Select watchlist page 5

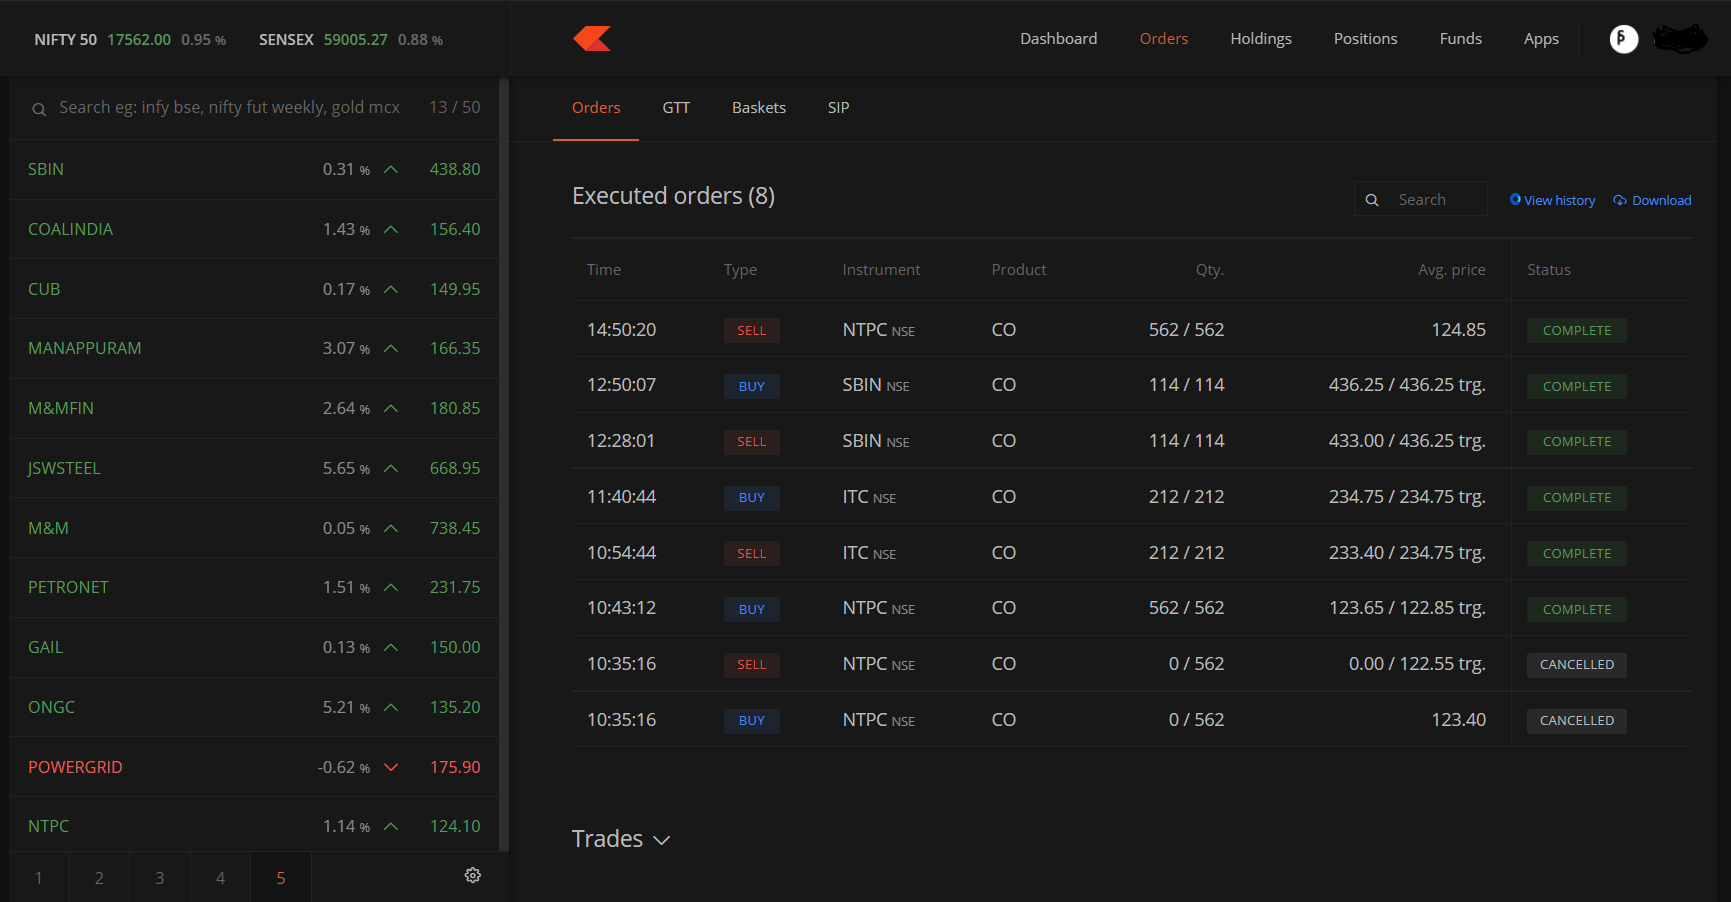[281, 878]
